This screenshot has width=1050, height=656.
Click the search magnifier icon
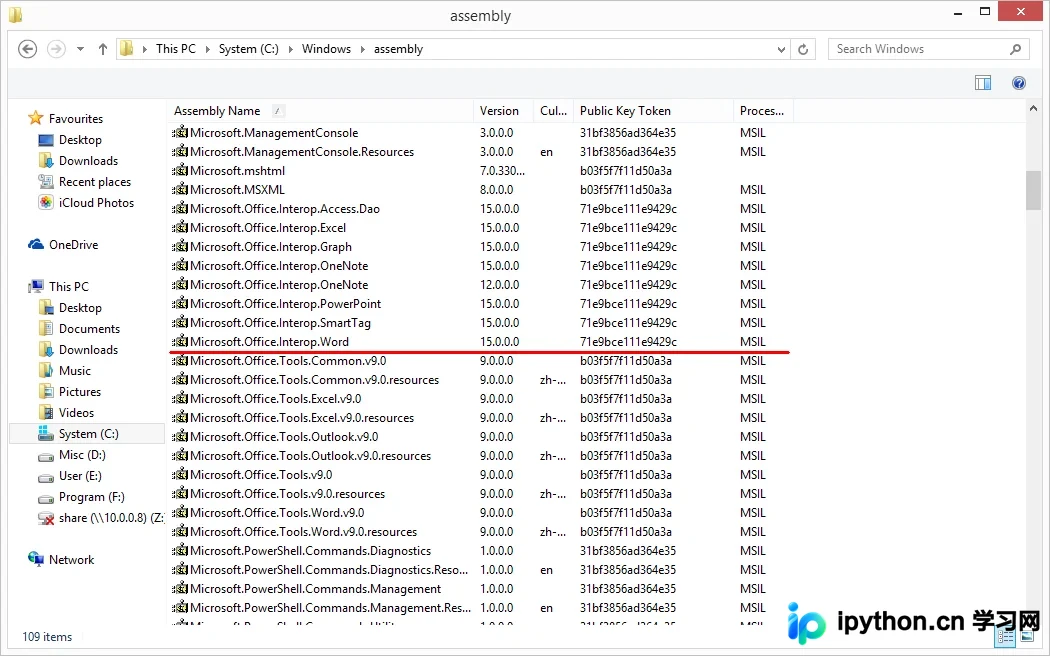(x=1016, y=49)
